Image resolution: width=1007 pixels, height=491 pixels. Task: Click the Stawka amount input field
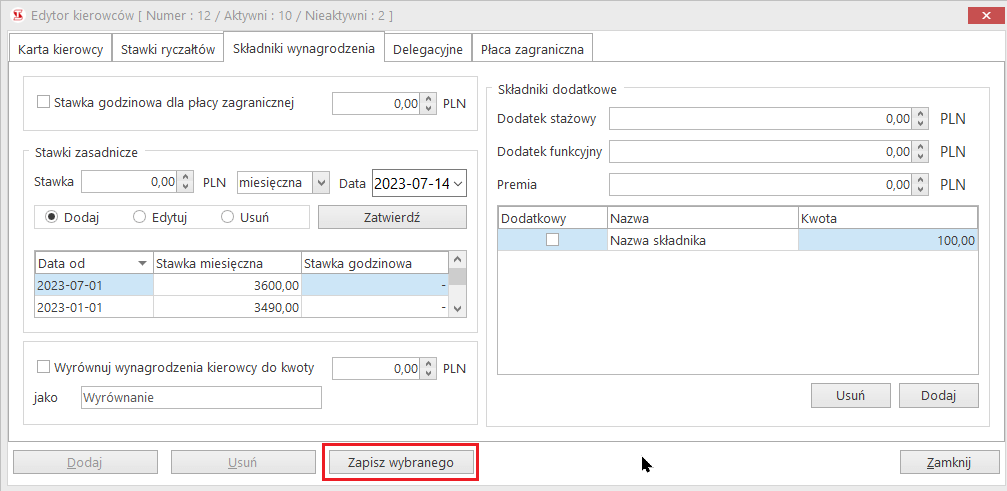(x=129, y=182)
